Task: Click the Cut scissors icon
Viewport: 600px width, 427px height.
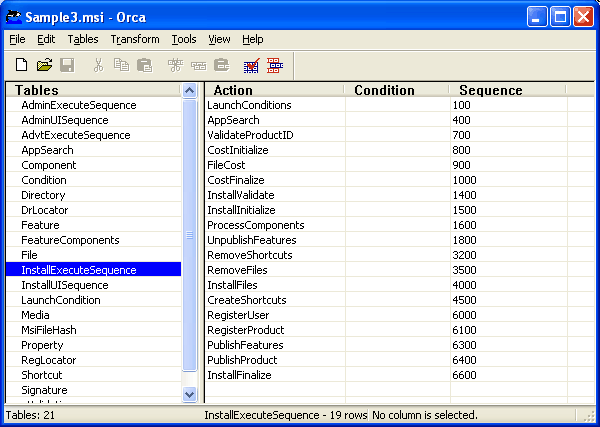Action: 98,65
